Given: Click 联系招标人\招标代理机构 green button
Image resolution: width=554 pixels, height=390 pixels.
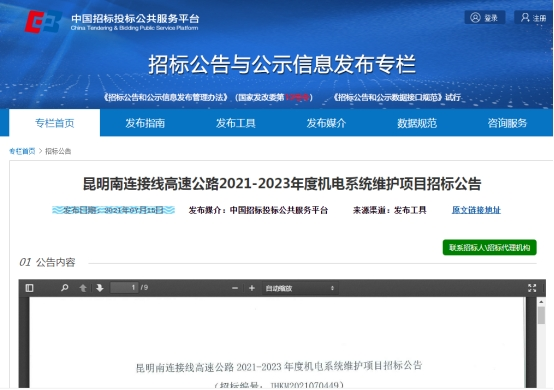Looking at the screenshot, I should pos(490,247).
